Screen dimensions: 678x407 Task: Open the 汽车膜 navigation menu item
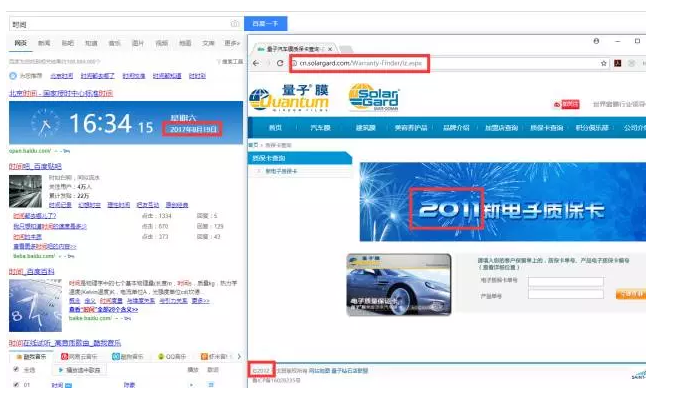pyautogui.click(x=320, y=128)
